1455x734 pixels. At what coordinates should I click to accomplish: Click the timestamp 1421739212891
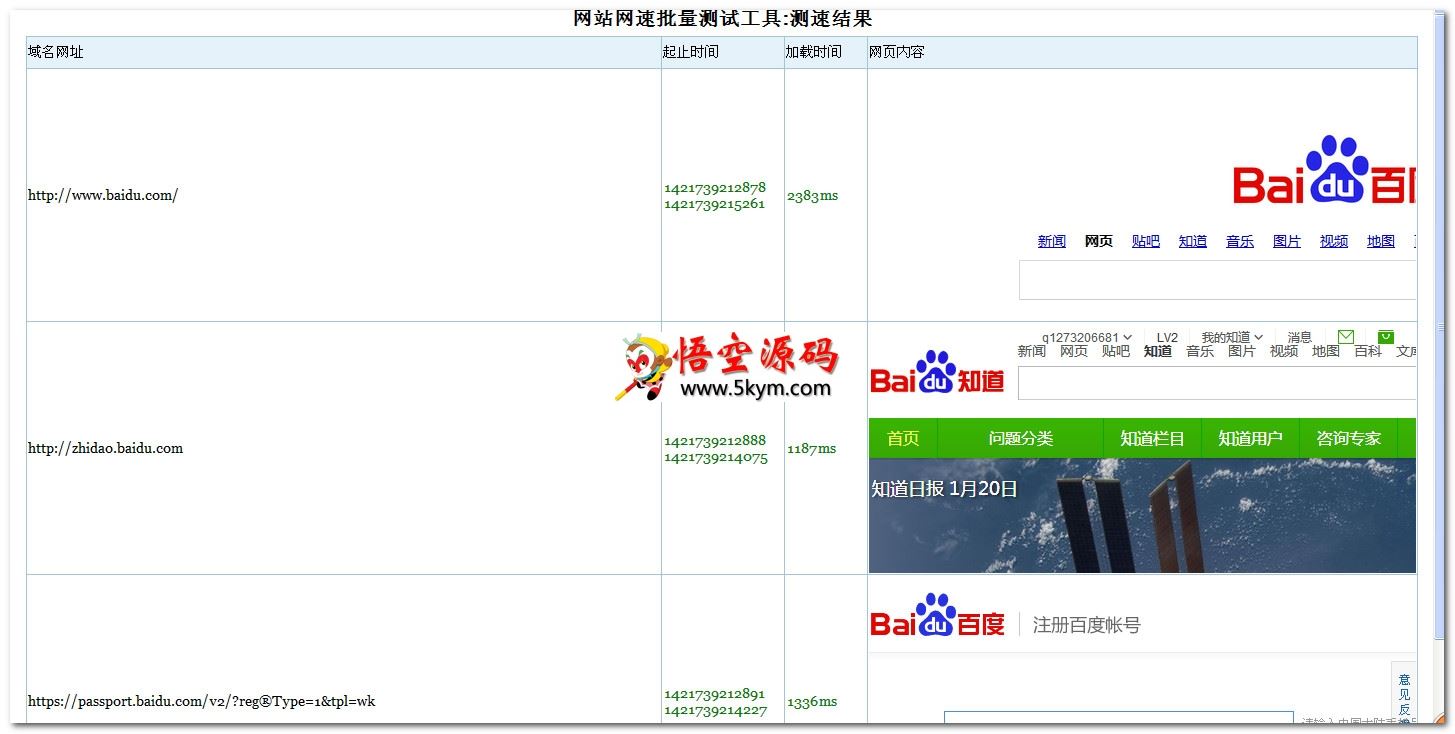tap(714, 693)
